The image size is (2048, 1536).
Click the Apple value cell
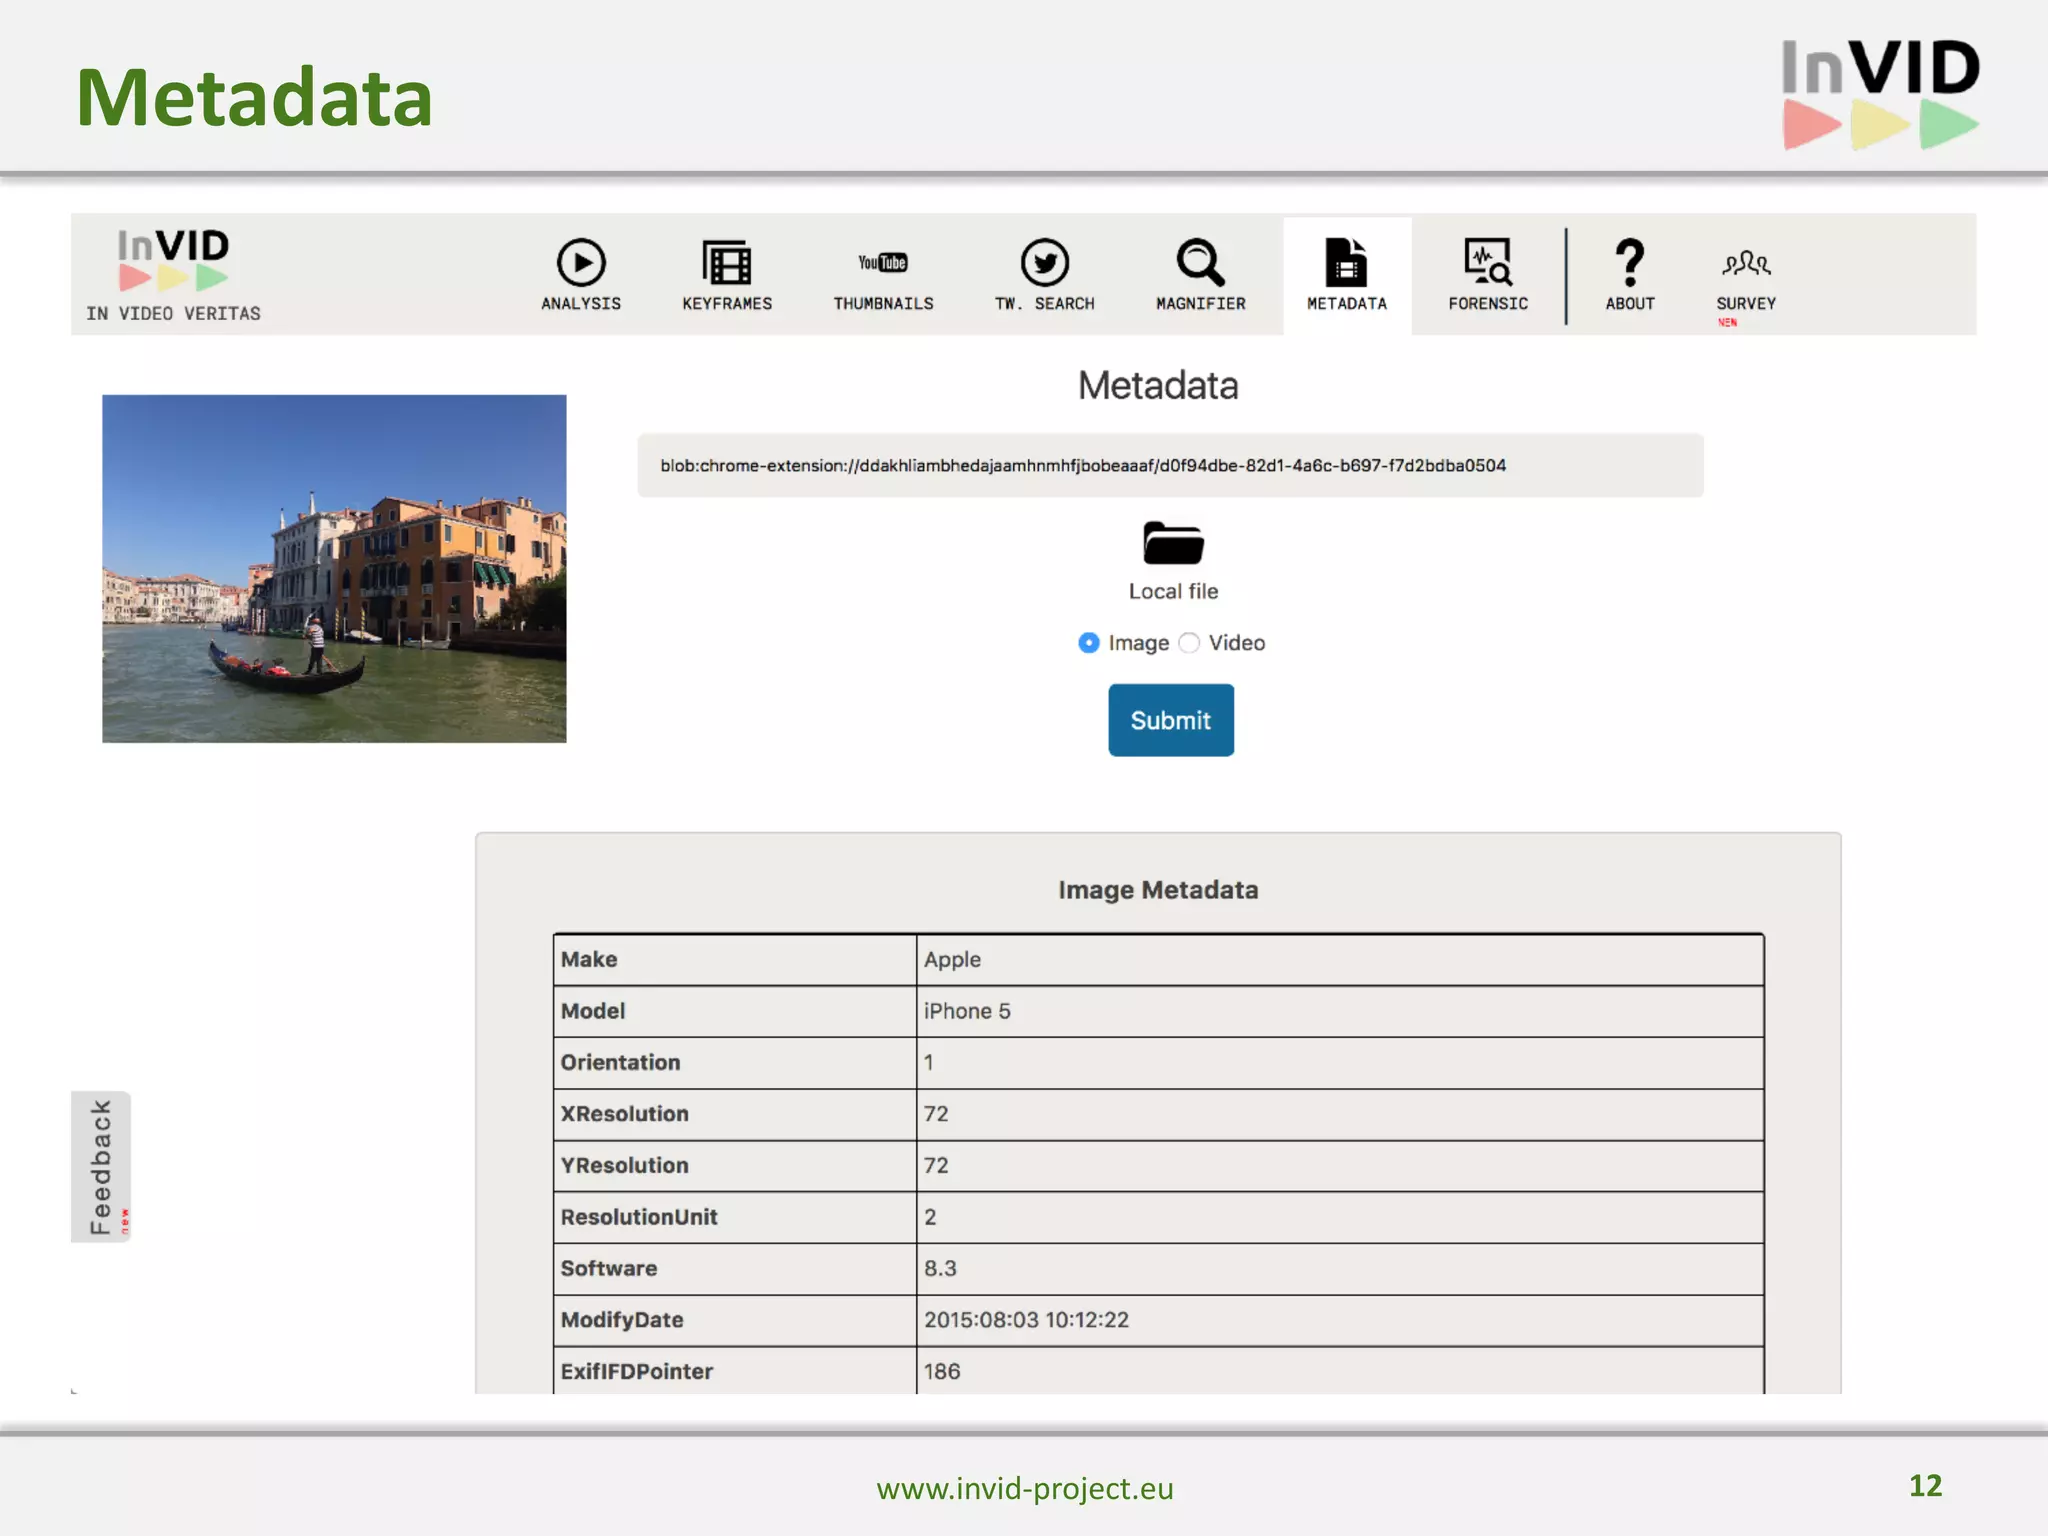coord(1340,960)
